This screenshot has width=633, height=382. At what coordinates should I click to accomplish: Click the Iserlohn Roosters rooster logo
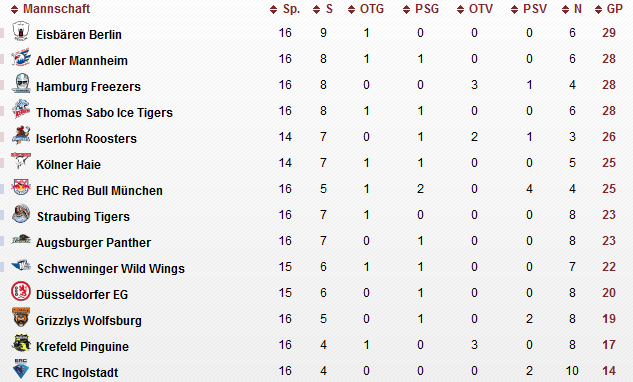point(21,135)
